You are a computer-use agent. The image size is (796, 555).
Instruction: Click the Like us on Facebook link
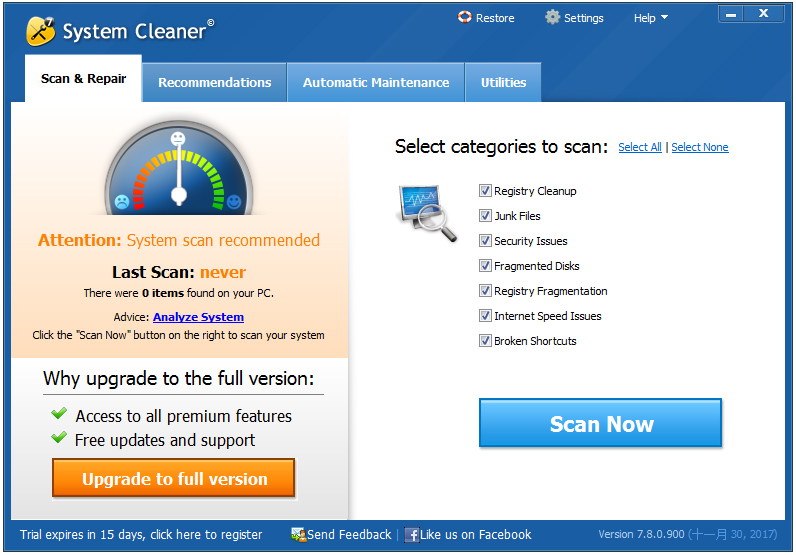tap(476, 535)
